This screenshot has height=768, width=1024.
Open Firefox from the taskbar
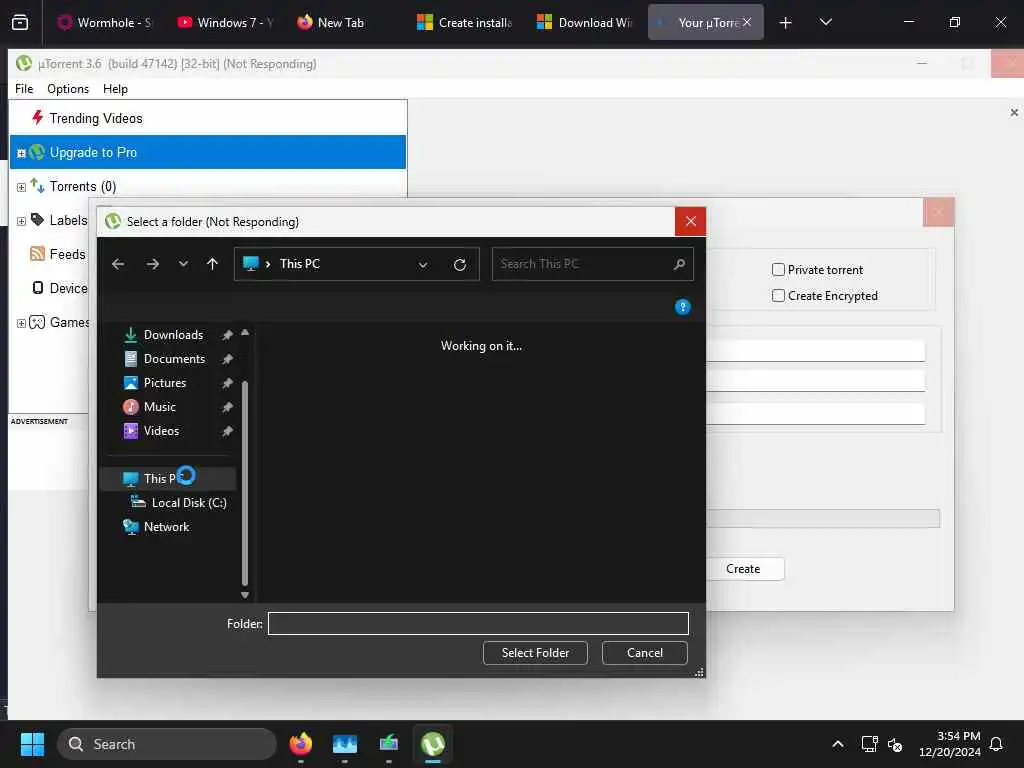pyautogui.click(x=301, y=744)
